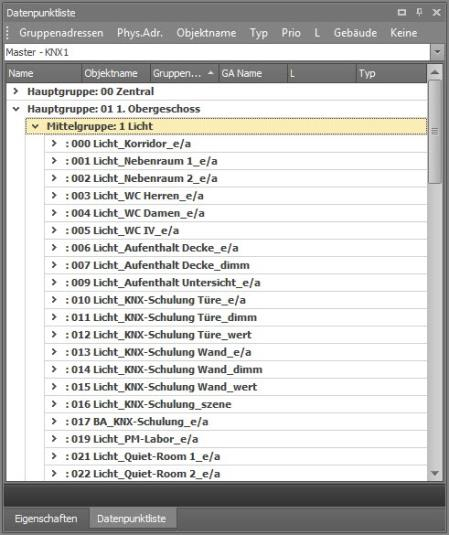Expand 005 Licht_WC IV_e/a

tap(54, 230)
